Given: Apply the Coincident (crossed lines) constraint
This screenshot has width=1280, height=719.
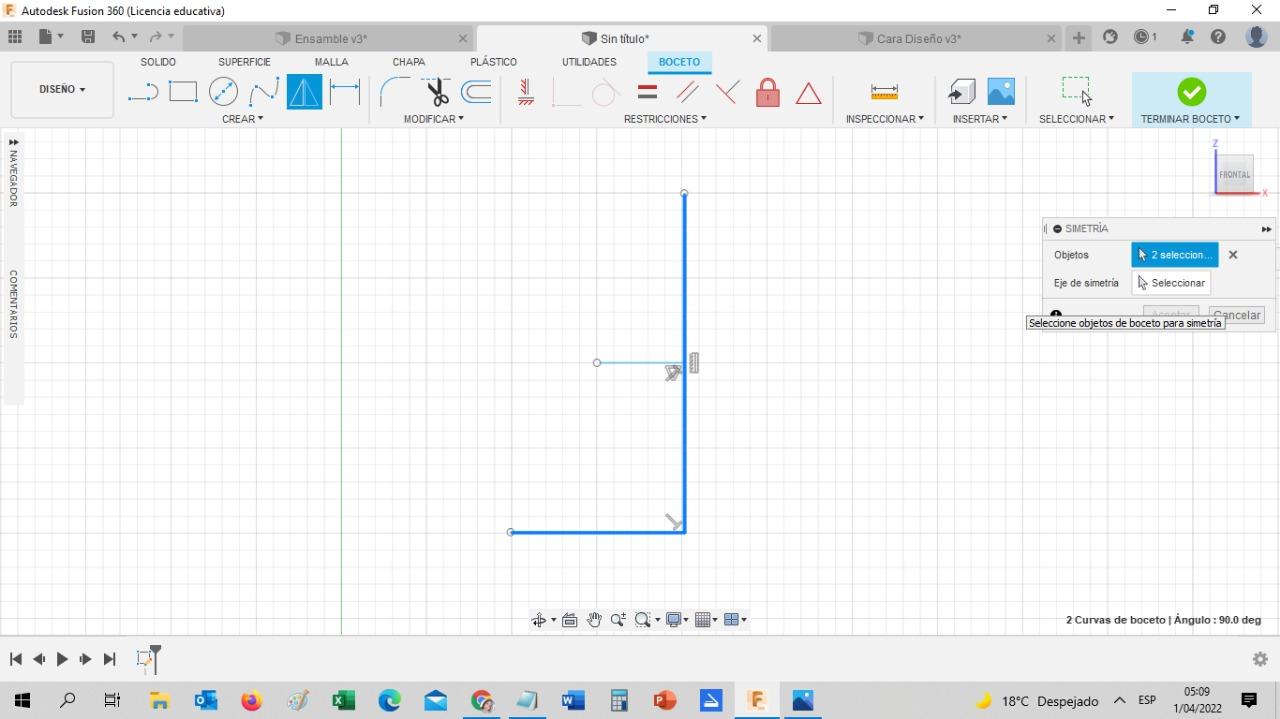Looking at the screenshot, I should pos(727,93).
